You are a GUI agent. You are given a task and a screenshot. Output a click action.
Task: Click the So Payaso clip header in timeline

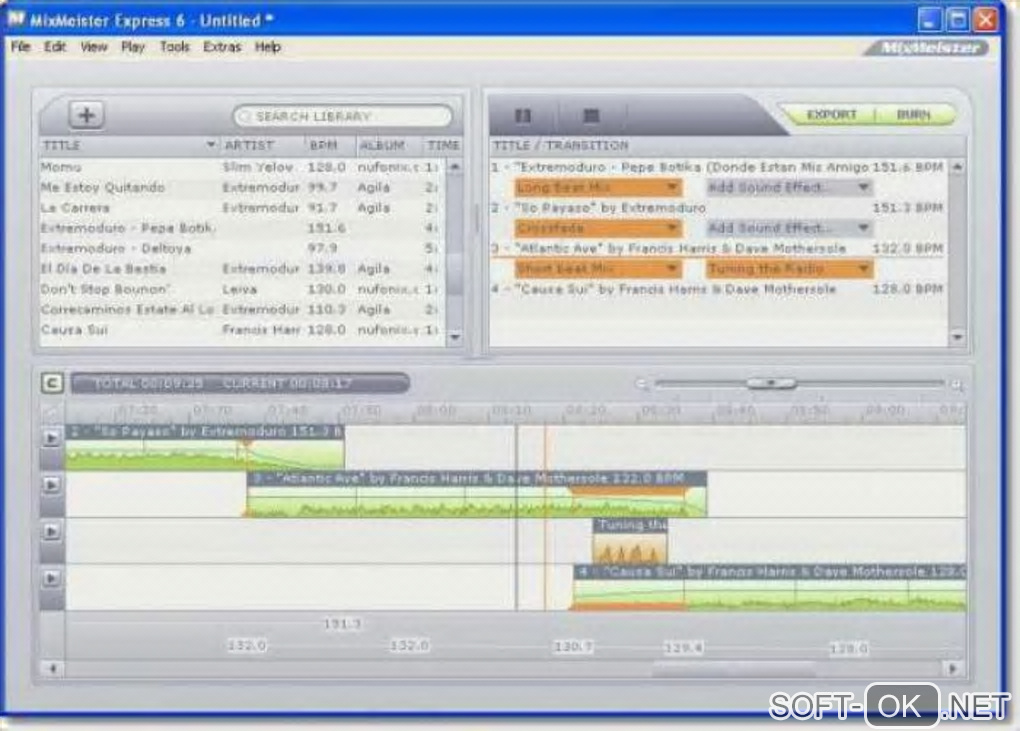205,432
